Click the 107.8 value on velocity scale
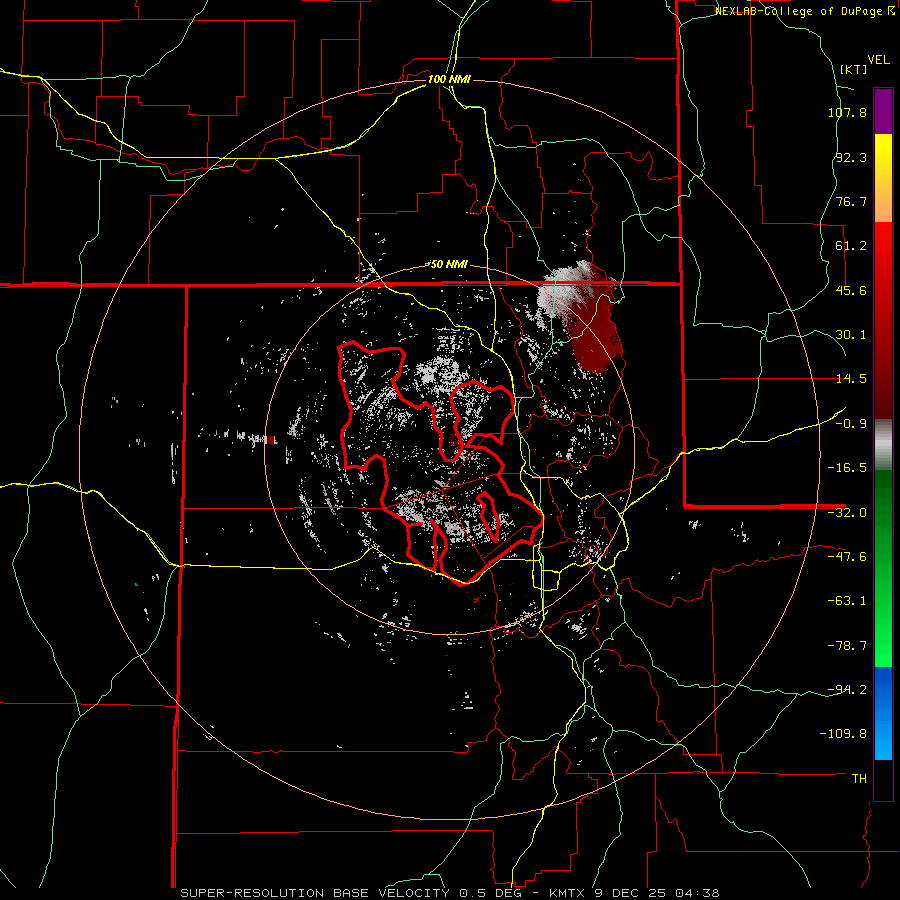 tap(847, 112)
